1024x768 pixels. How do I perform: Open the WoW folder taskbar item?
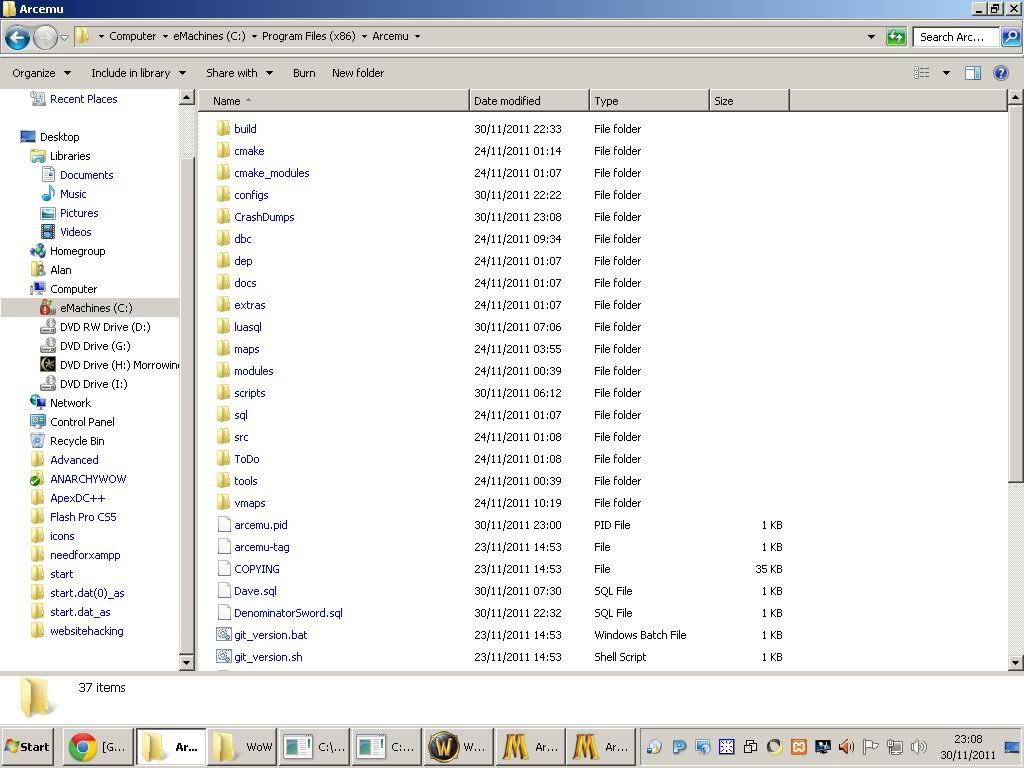point(244,746)
